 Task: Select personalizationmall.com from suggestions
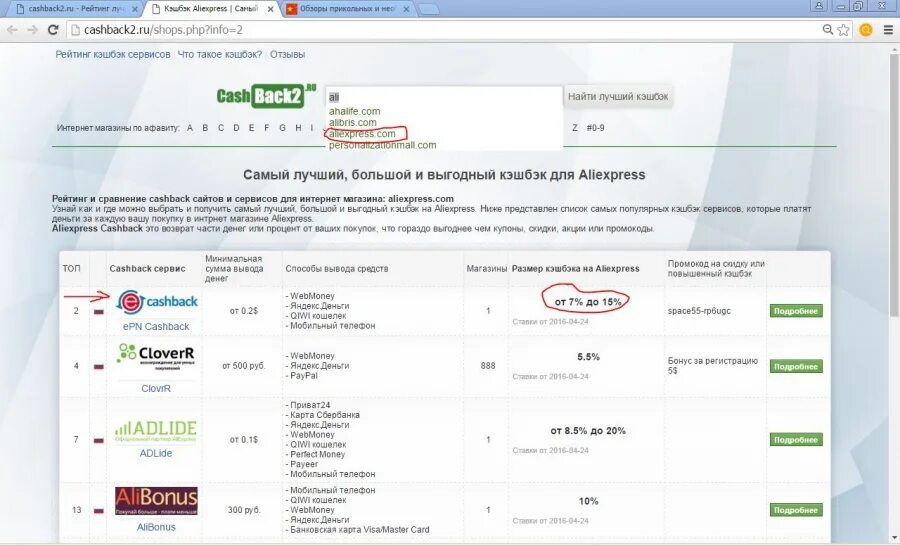(x=382, y=145)
